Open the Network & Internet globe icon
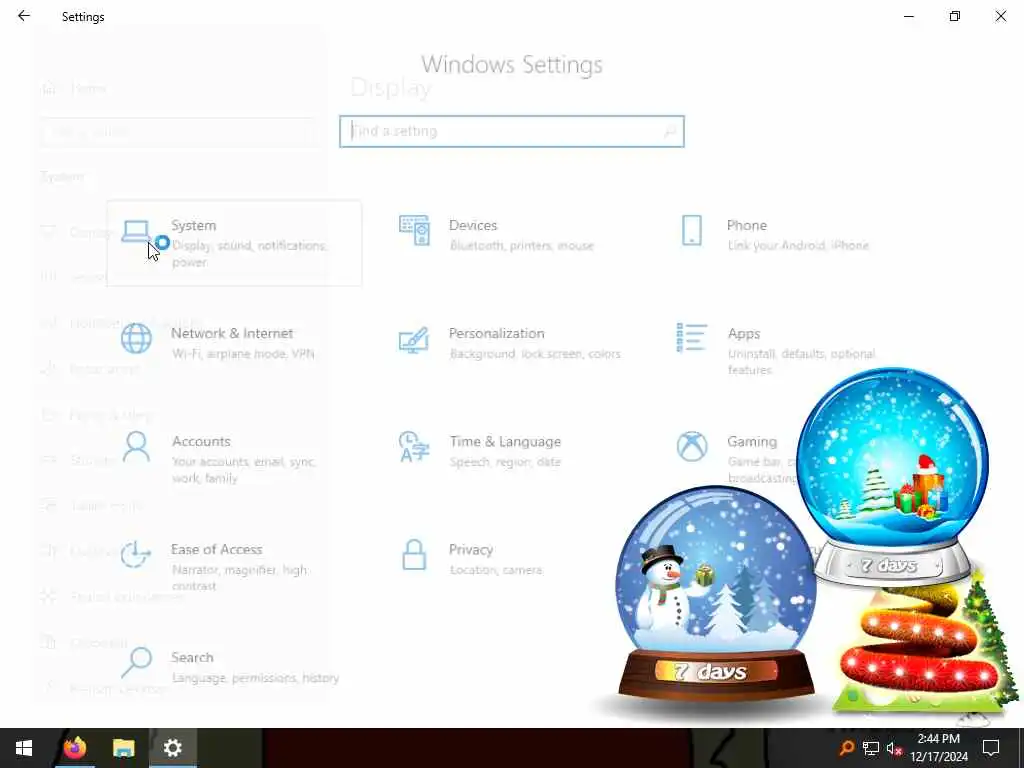This screenshot has width=1024, height=768. click(136, 338)
